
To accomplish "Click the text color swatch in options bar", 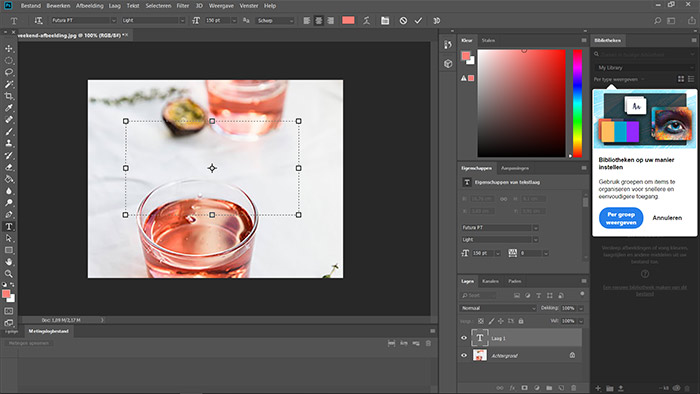I will click(348, 20).
